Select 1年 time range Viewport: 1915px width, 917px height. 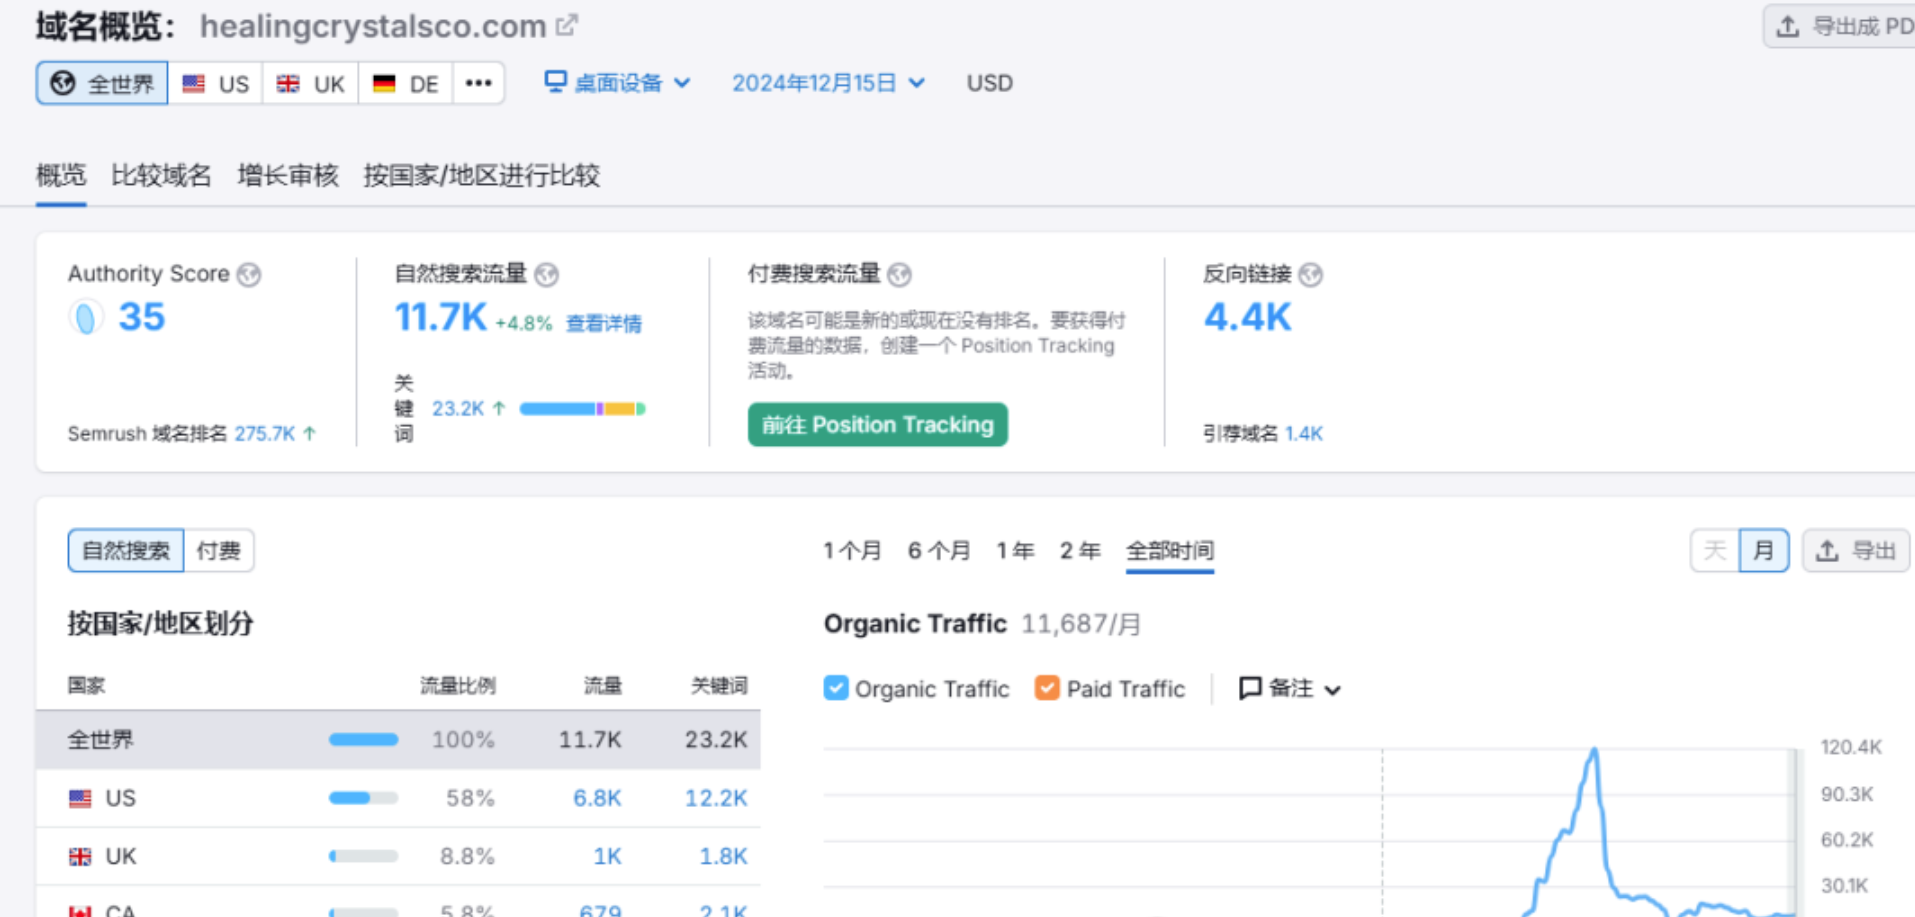click(1015, 551)
